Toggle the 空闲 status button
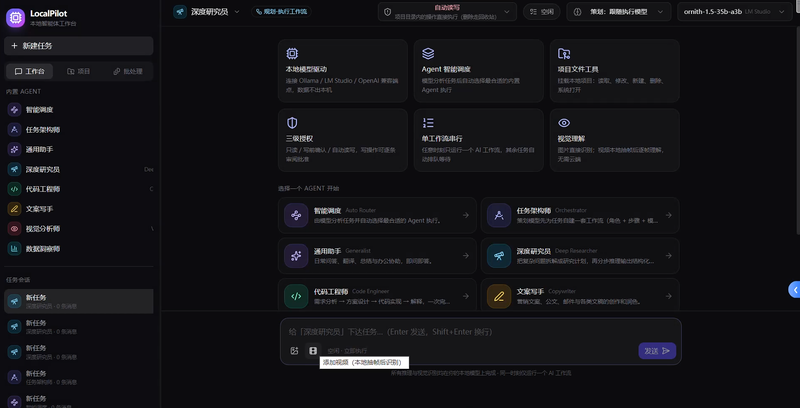Viewport: 800px width, 408px height. 542,12
